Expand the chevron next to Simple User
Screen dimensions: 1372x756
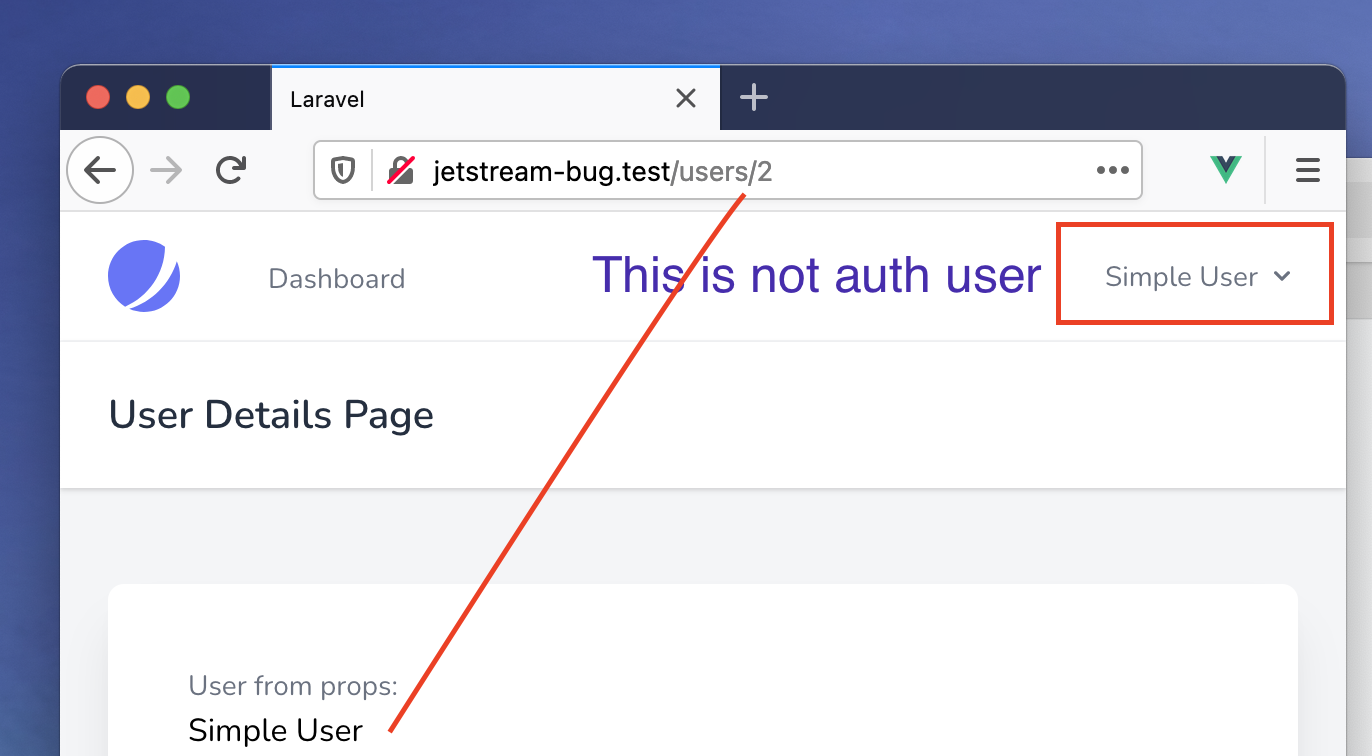(x=1284, y=278)
